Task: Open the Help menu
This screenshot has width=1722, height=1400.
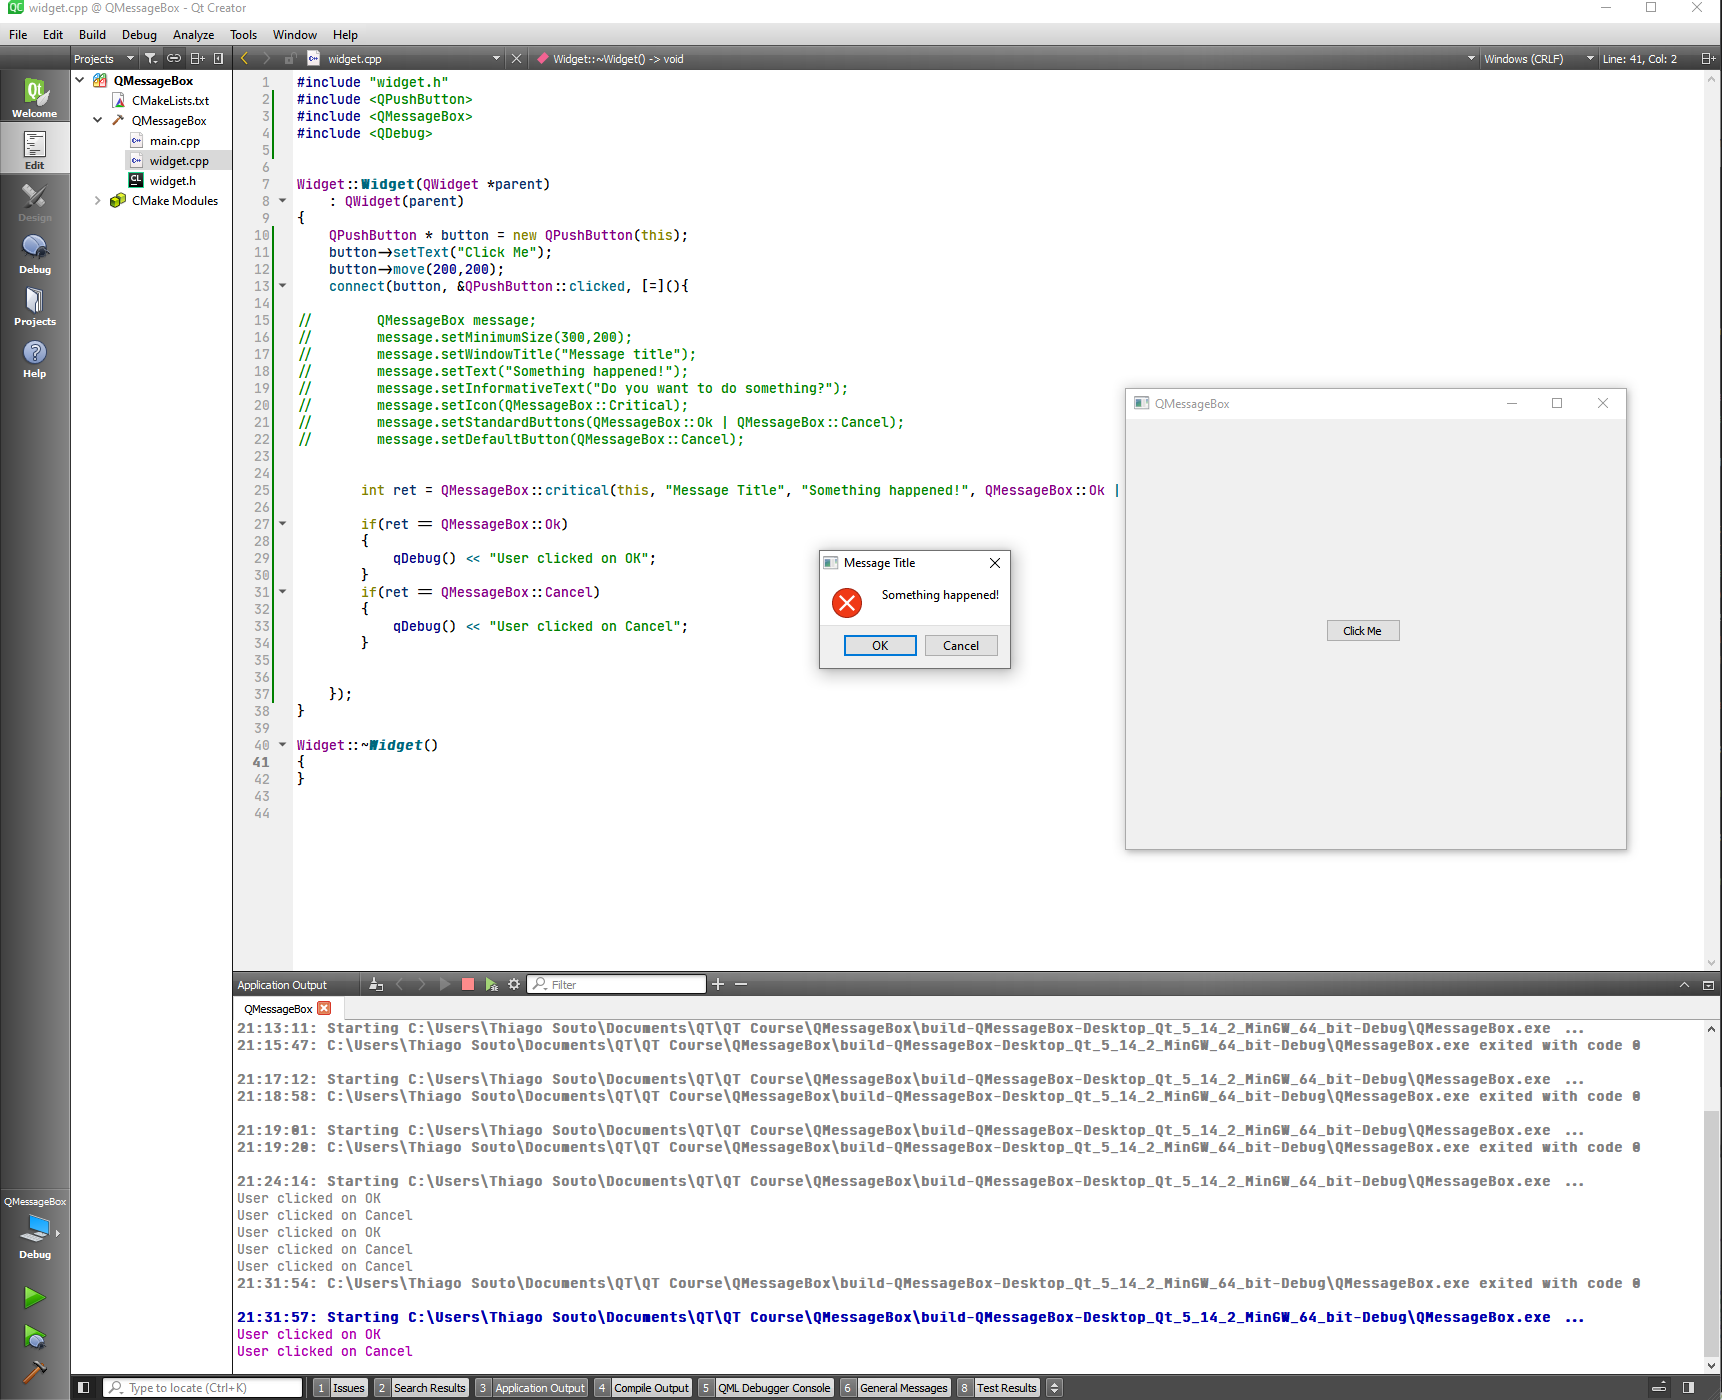Action: 345,35
